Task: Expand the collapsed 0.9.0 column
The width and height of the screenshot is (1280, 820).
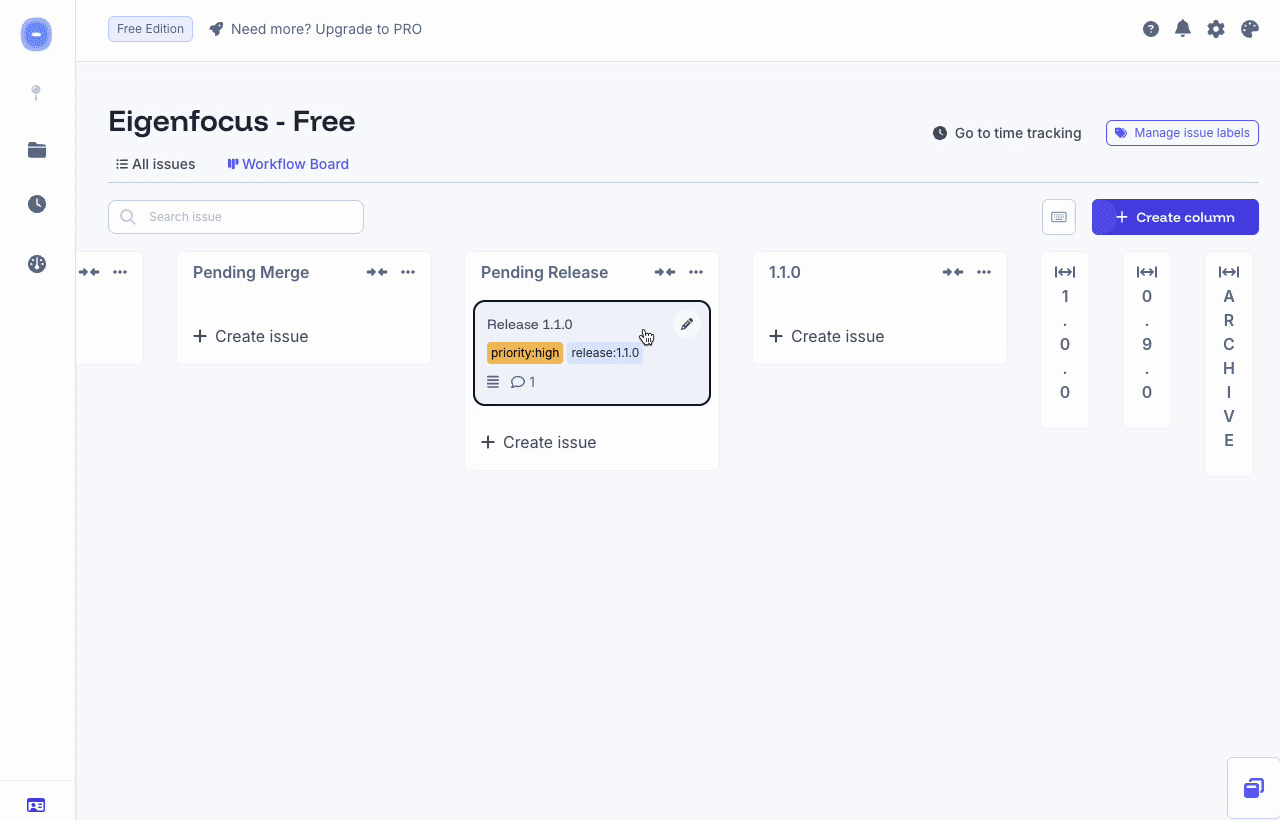Action: [x=1146, y=271]
